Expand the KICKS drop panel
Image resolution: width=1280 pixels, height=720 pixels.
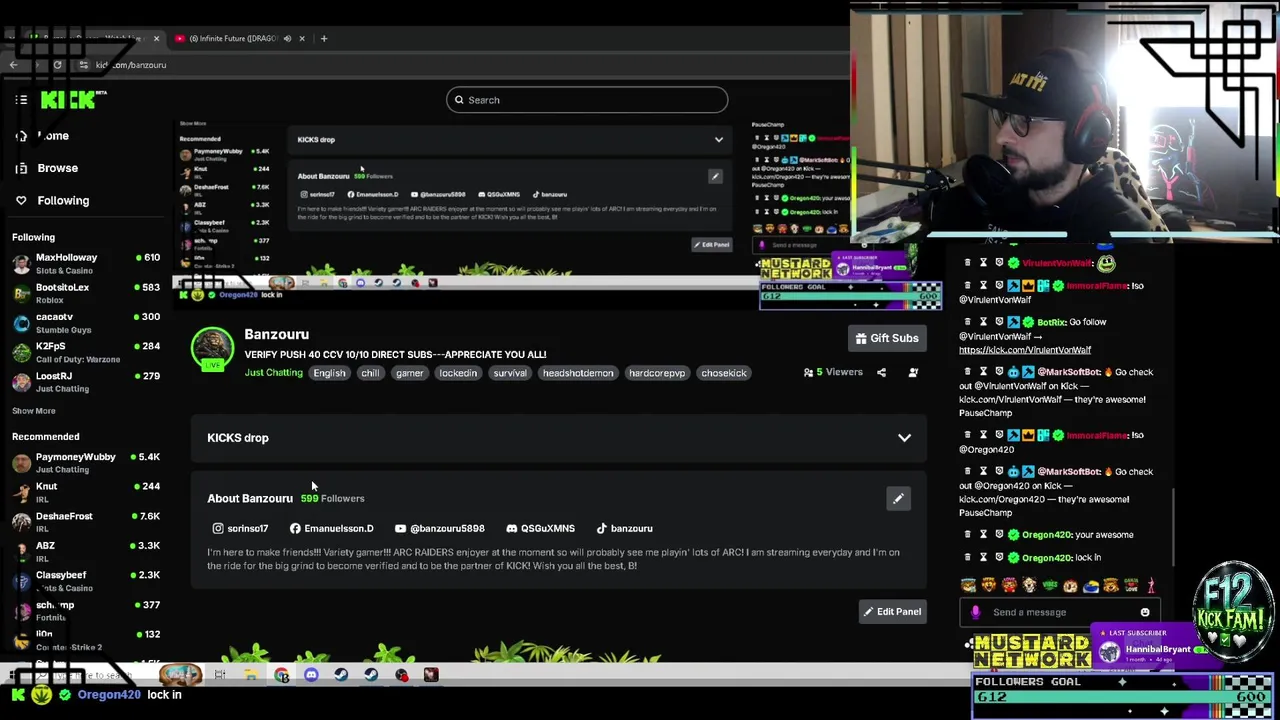[x=904, y=438]
